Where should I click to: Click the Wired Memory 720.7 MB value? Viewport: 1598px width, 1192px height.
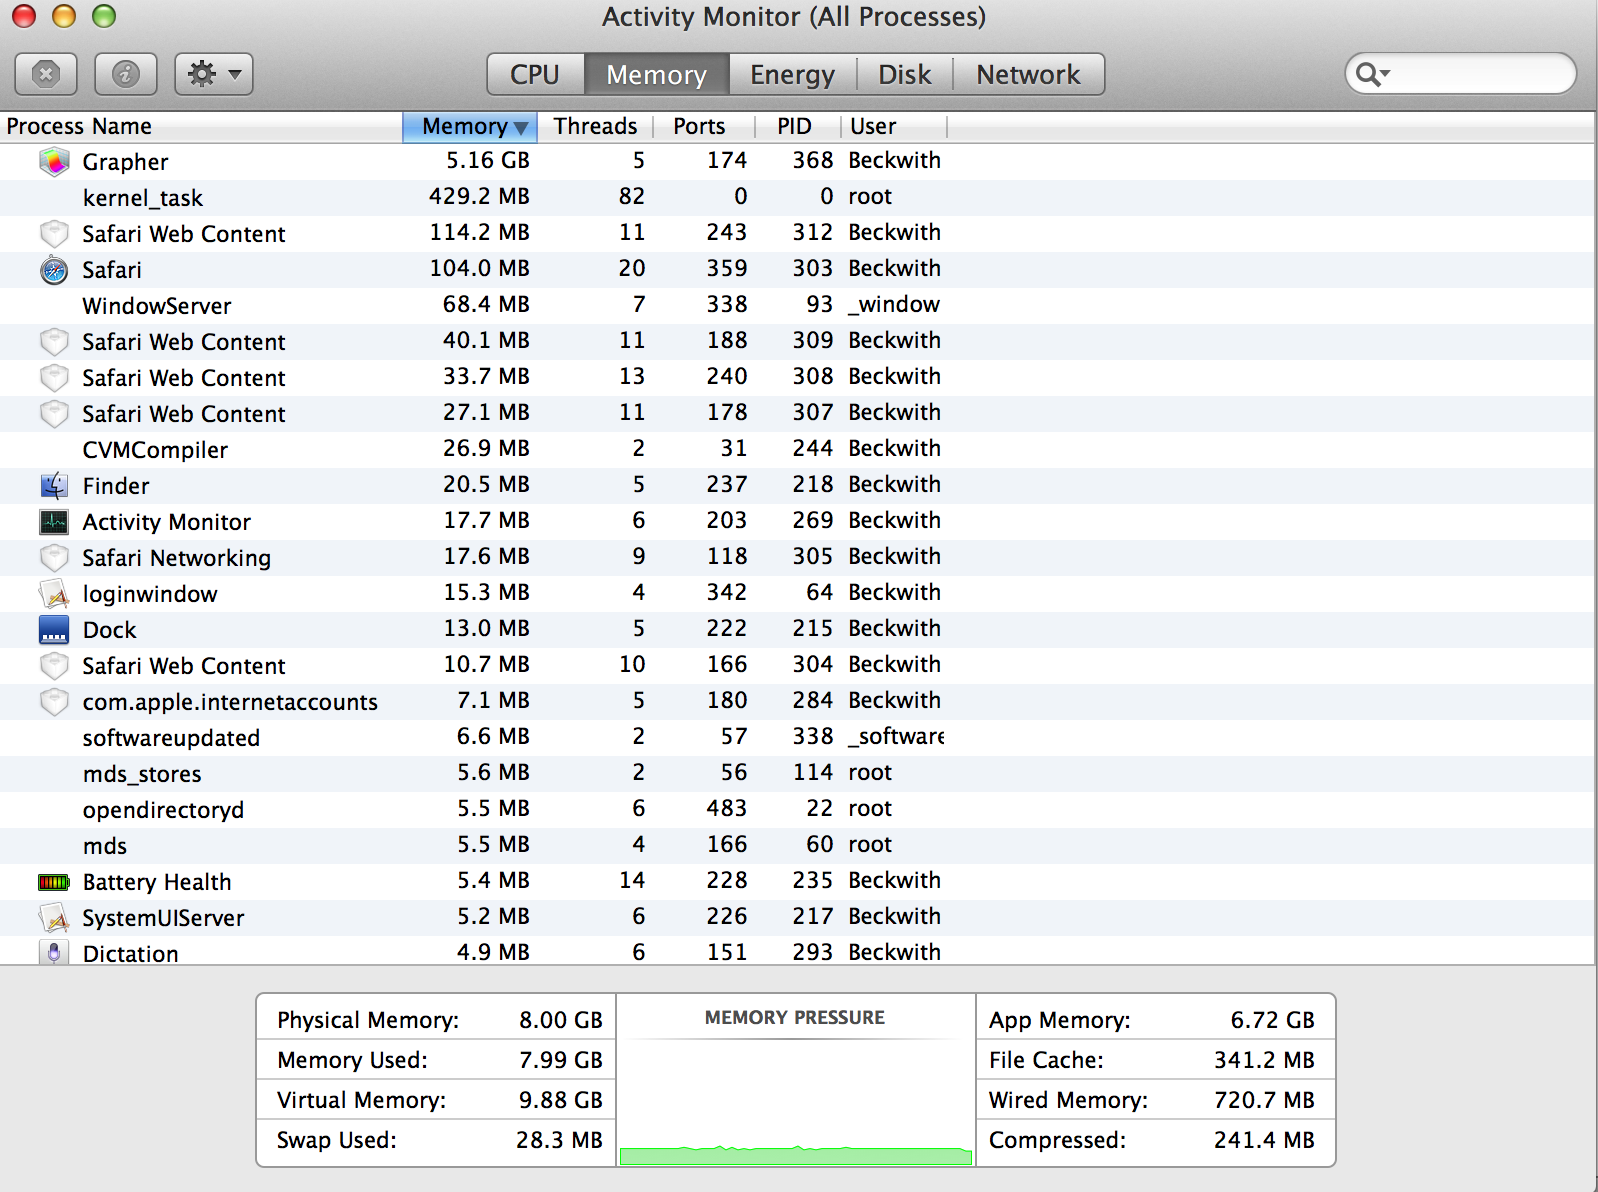(1264, 1100)
